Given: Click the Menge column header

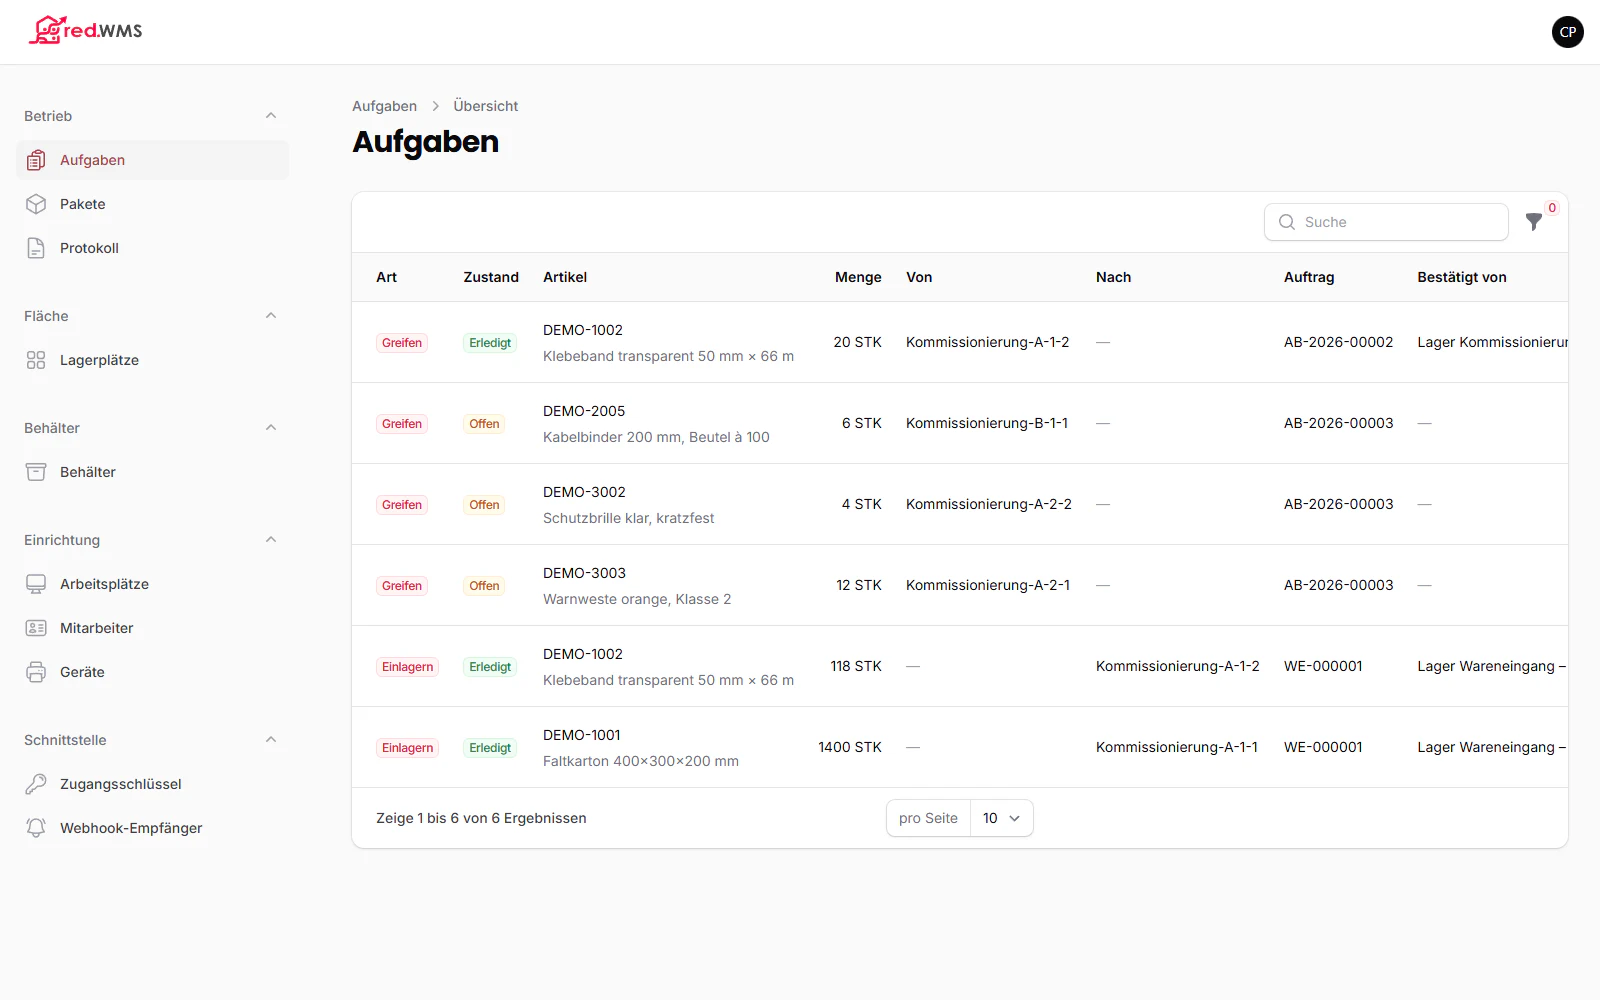Looking at the screenshot, I should coord(858,277).
